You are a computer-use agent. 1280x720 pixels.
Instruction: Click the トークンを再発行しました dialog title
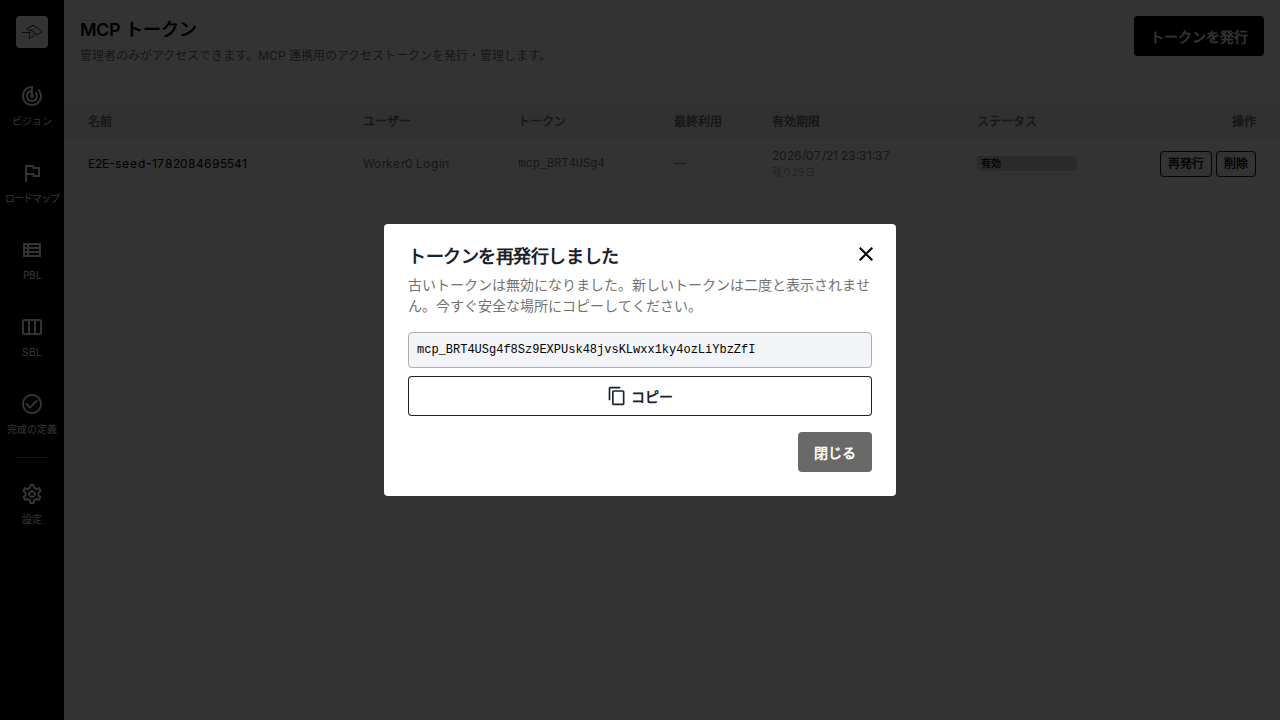[x=514, y=255]
